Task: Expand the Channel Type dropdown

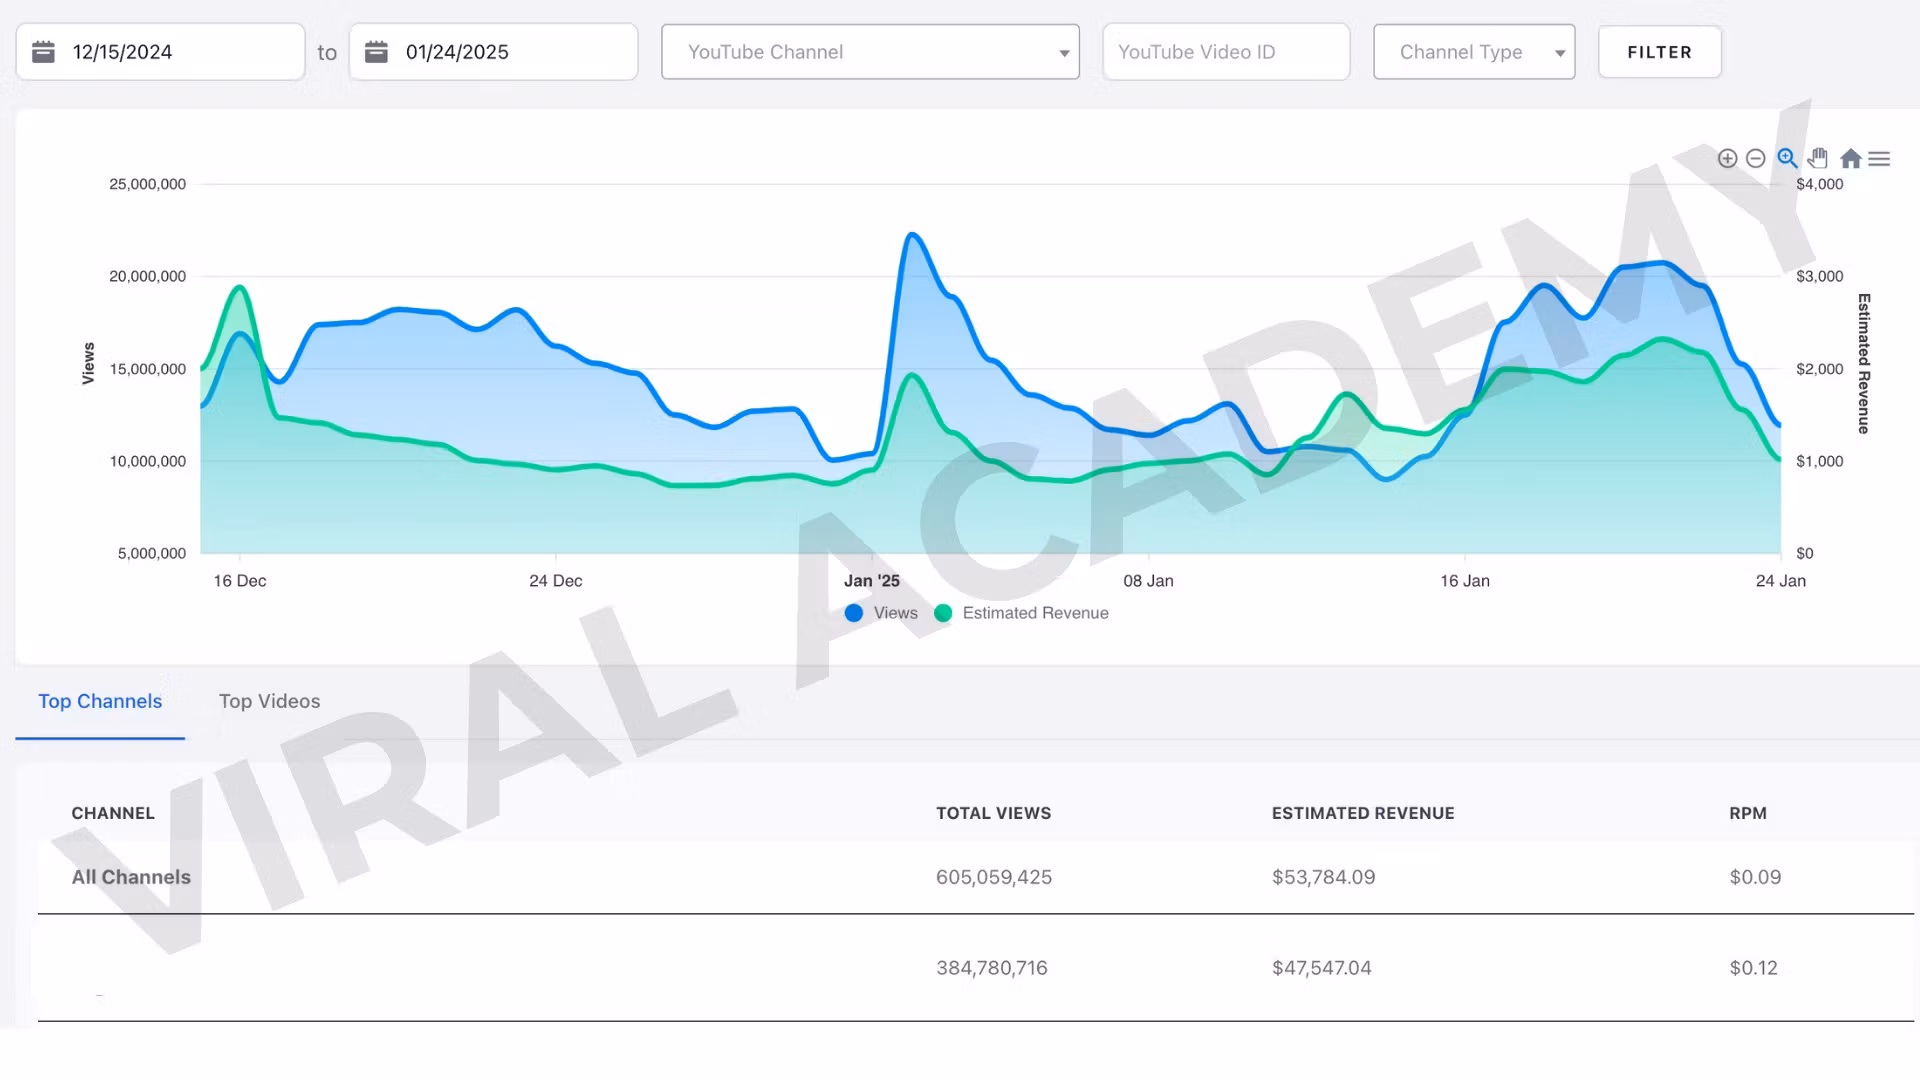Action: click(x=1474, y=52)
